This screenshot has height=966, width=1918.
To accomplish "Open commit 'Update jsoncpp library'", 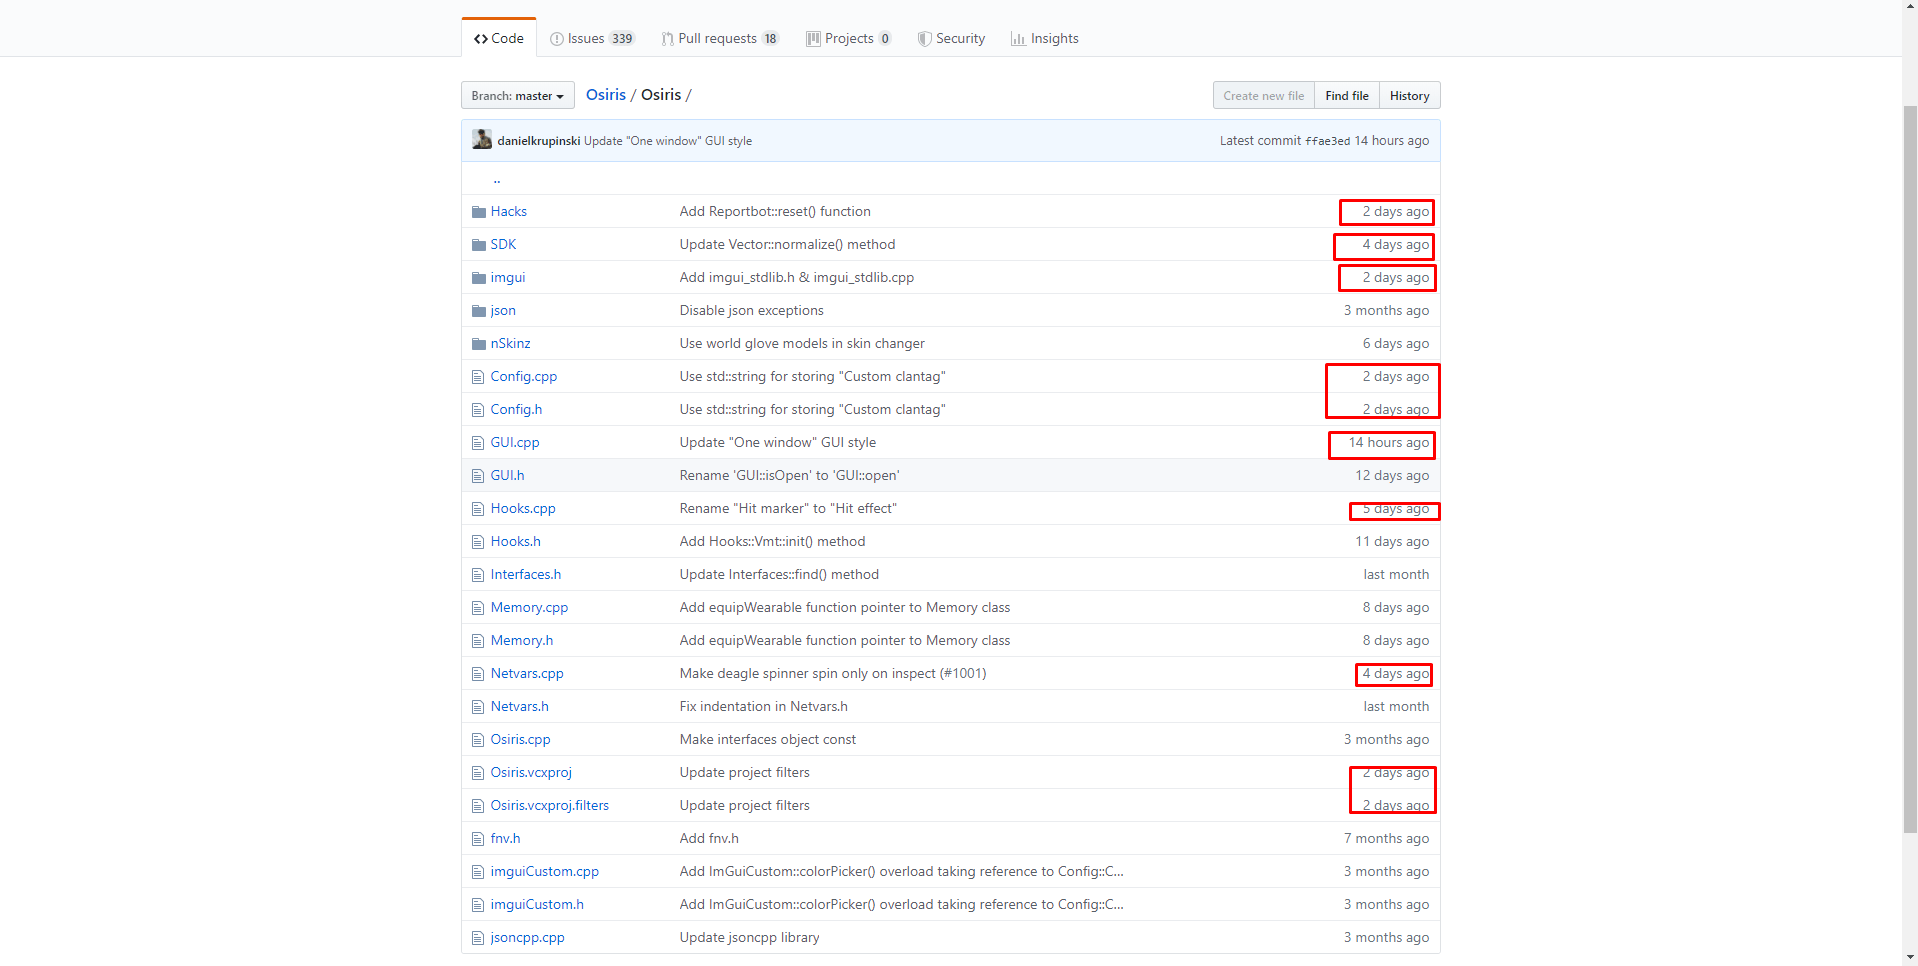I will click(x=749, y=937).
